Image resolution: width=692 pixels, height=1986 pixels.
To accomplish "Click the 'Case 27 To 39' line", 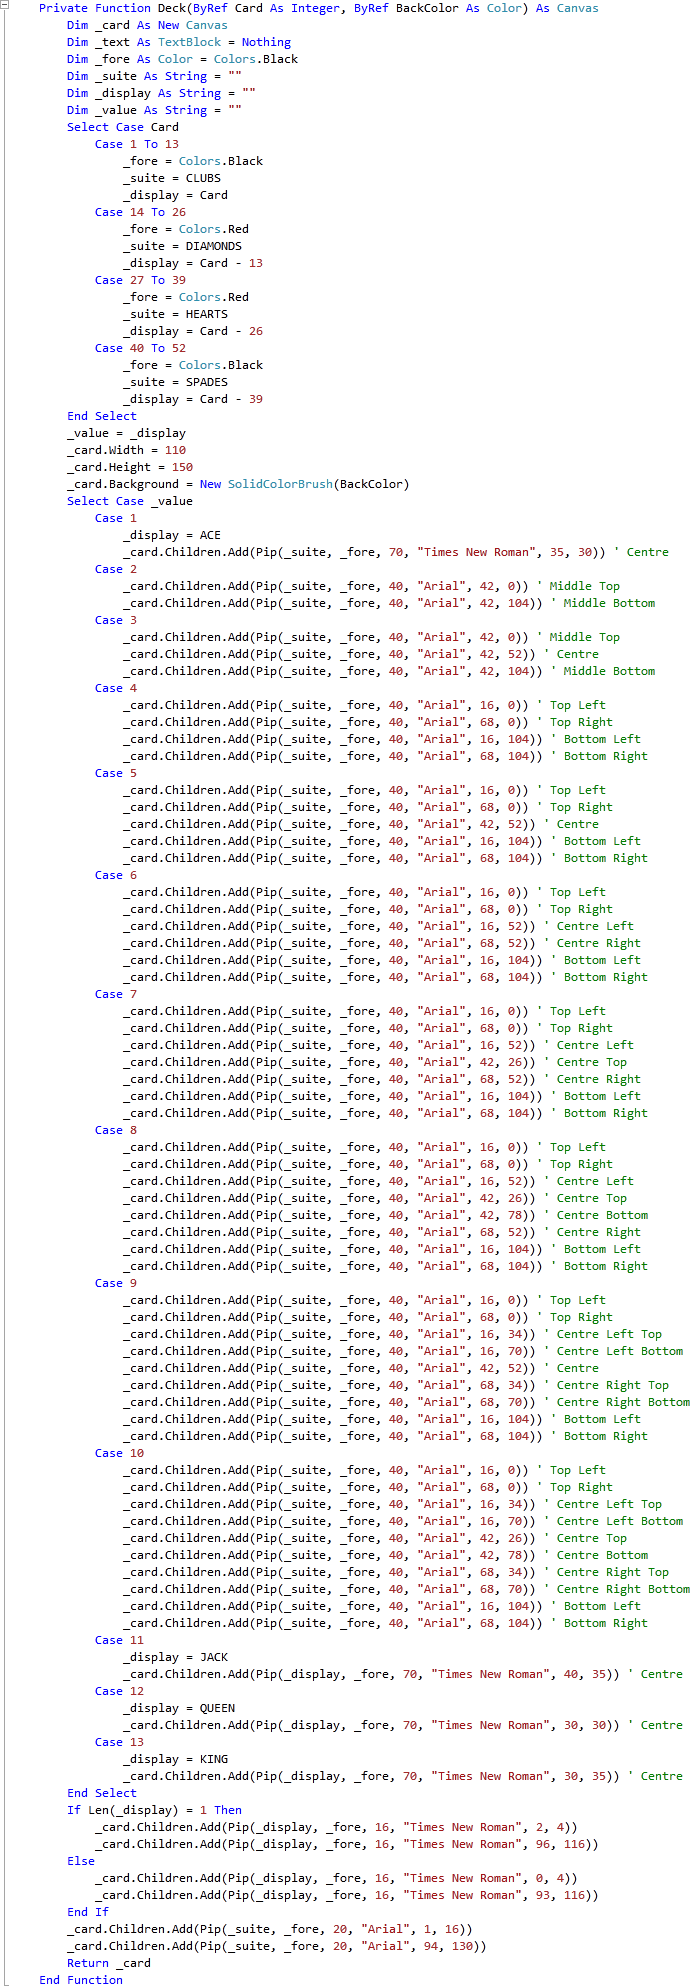I will [140, 280].
